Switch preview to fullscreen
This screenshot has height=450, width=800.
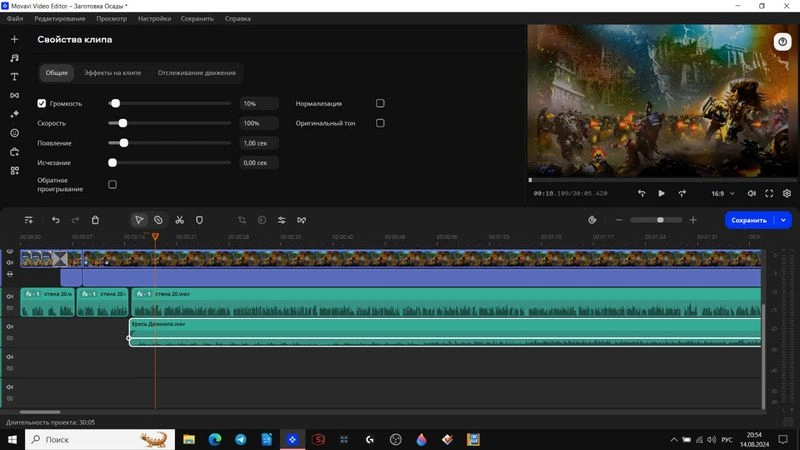point(769,193)
